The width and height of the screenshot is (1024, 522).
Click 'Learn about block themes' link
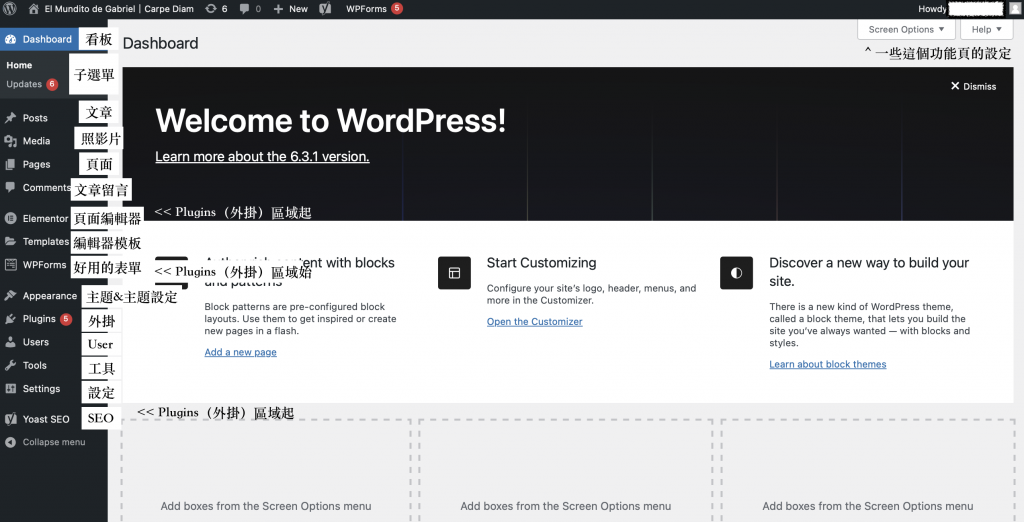[x=827, y=365]
